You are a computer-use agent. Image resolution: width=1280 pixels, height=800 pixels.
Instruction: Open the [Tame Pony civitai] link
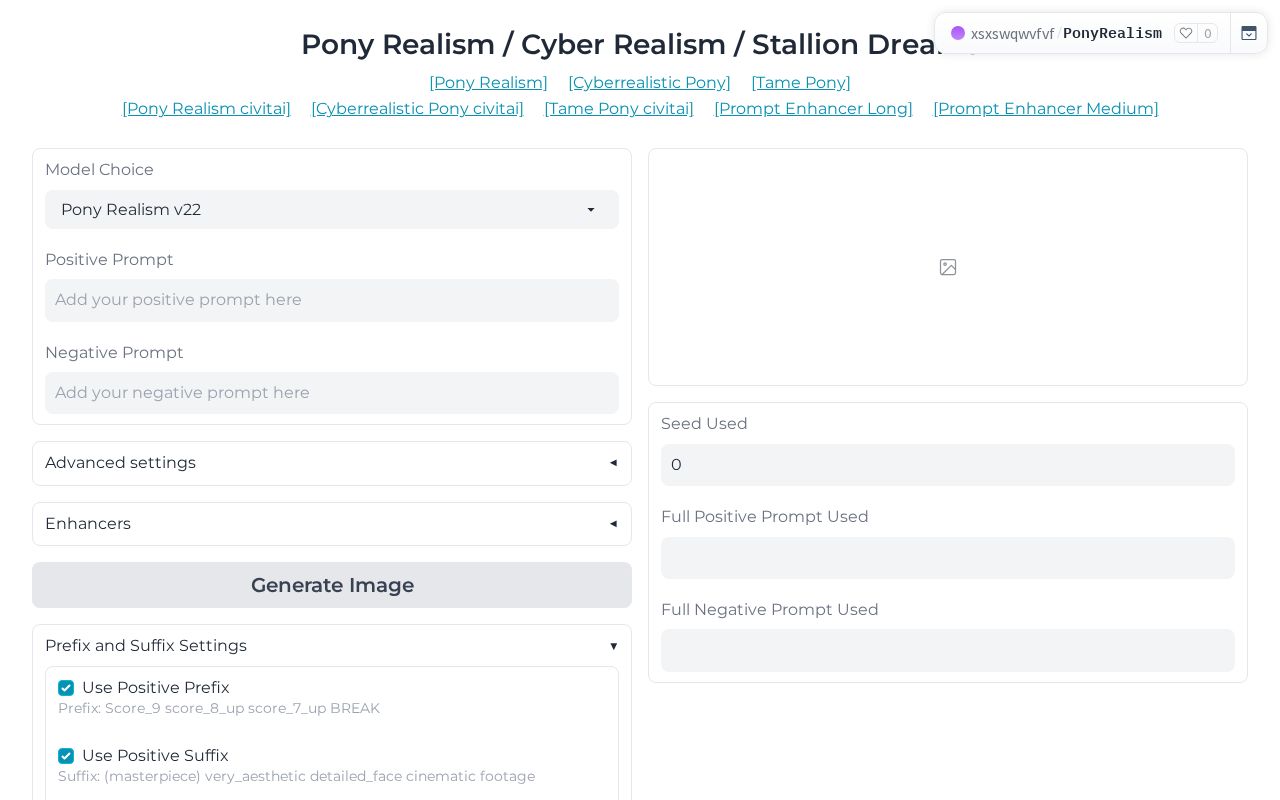click(619, 109)
